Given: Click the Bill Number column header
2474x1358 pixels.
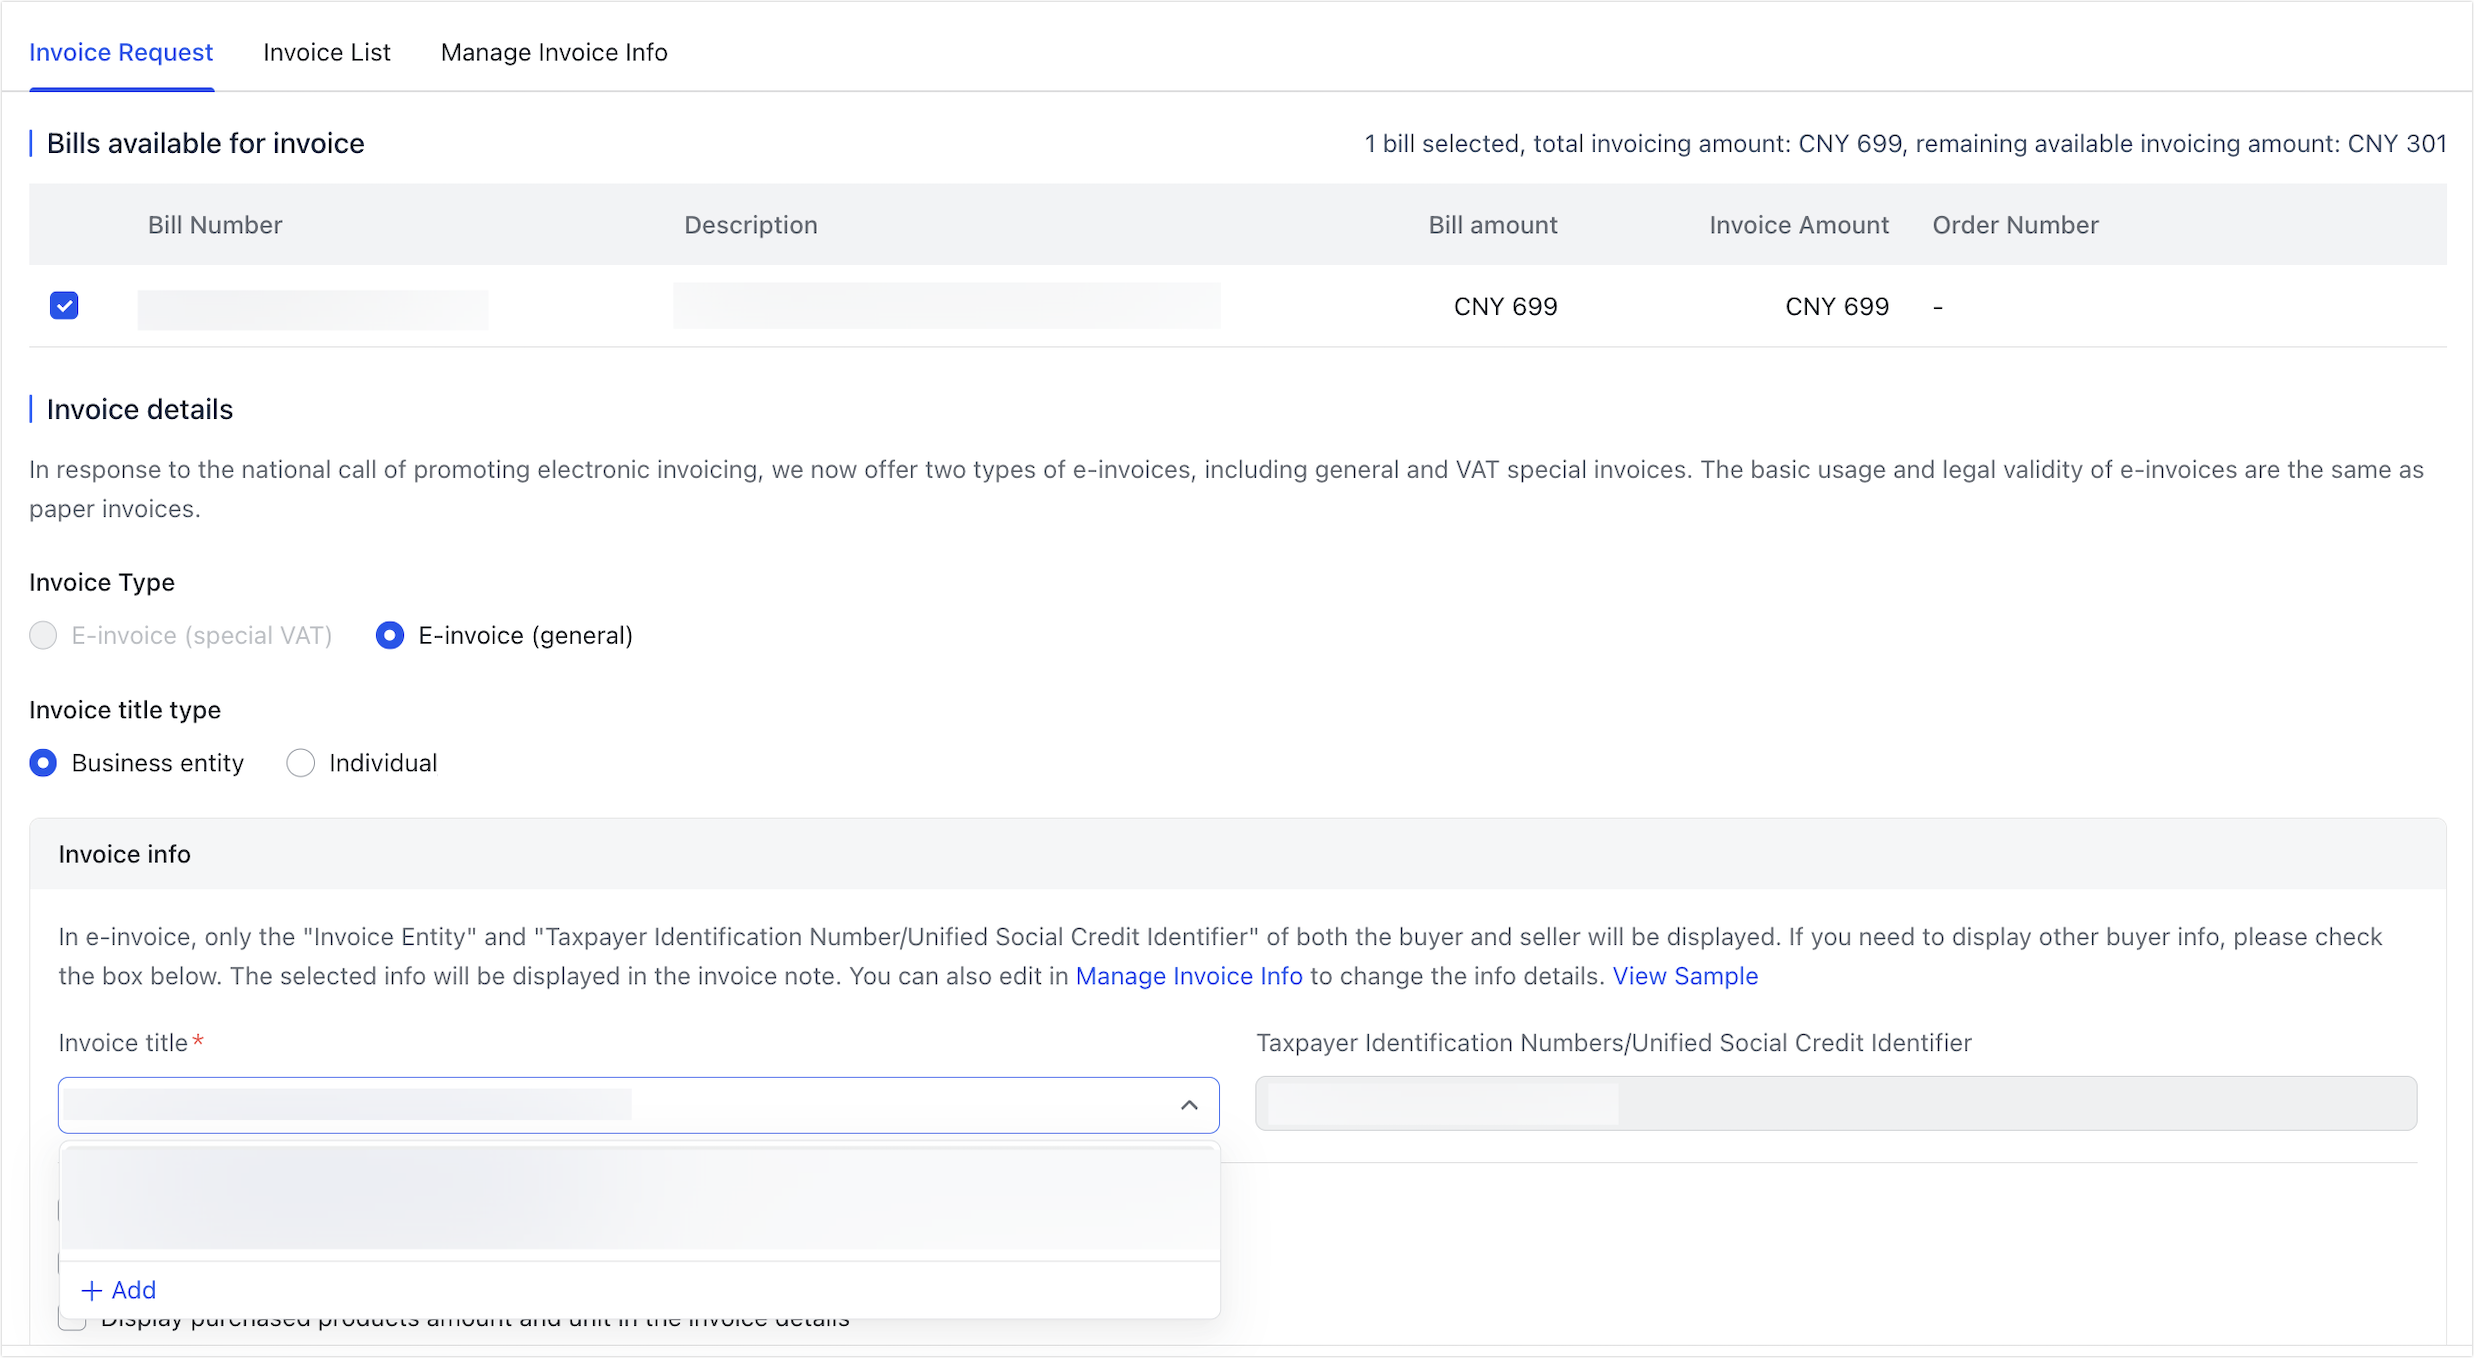Looking at the screenshot, I should click(214, 224).
